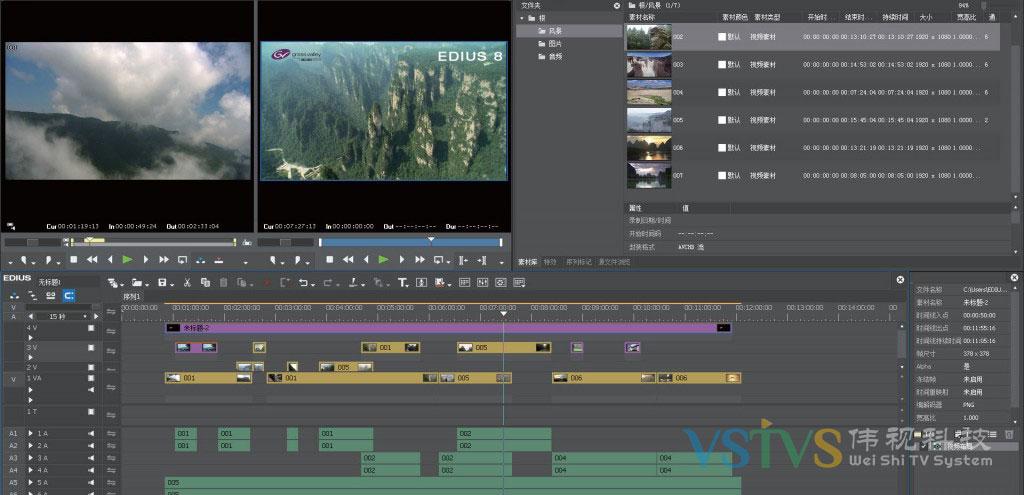
Task: Click the scissors cut icon in timeline toolbar
Action: 186,283
